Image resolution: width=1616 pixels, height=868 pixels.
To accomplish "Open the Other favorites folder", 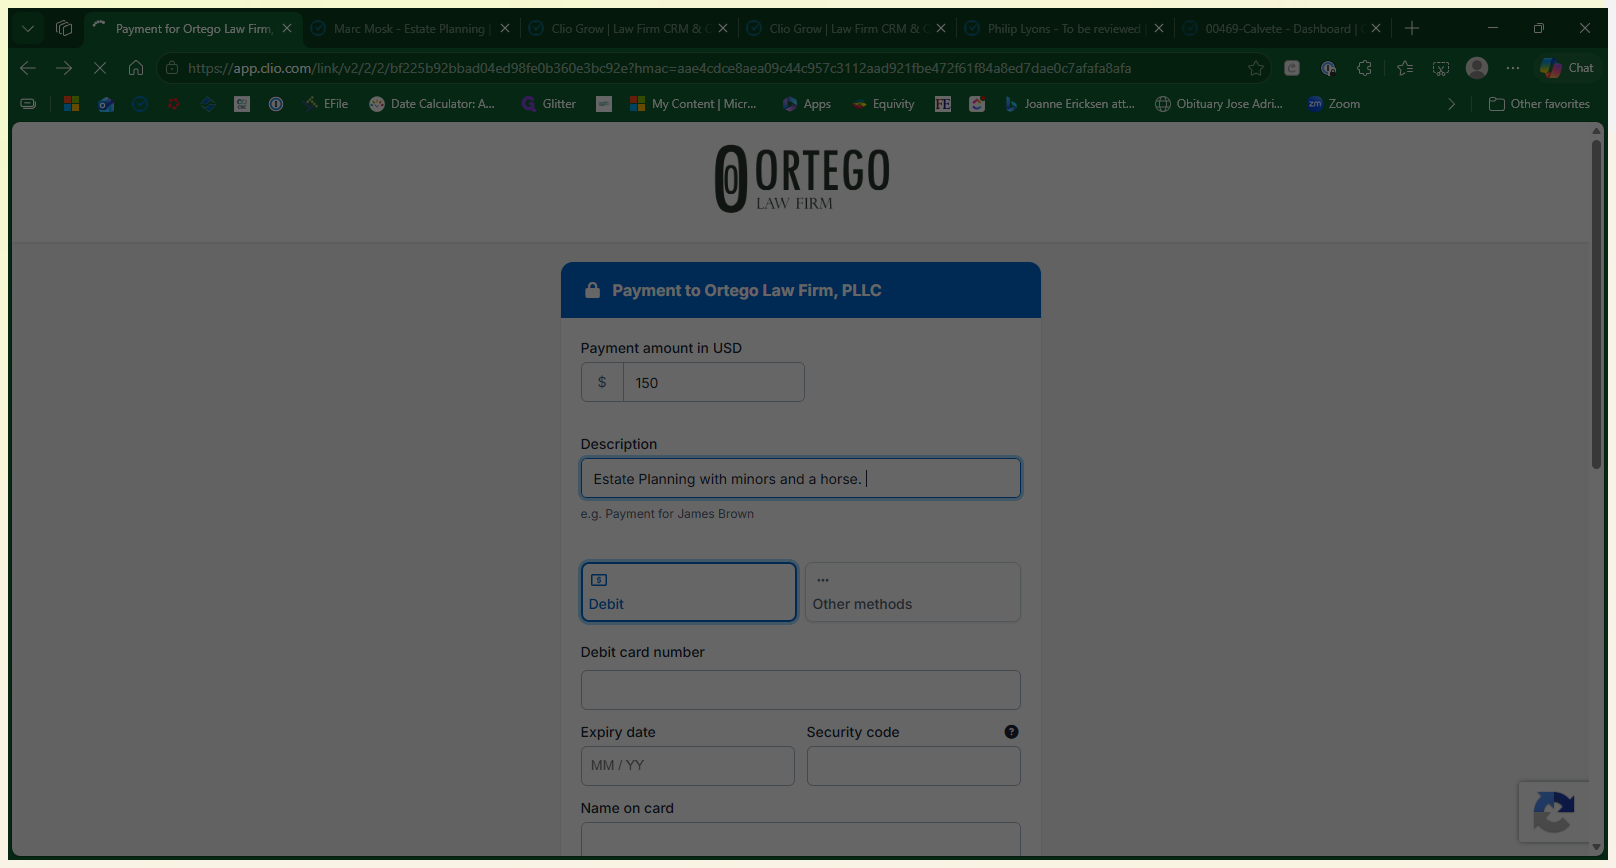I will click(x=1539, y=104).
